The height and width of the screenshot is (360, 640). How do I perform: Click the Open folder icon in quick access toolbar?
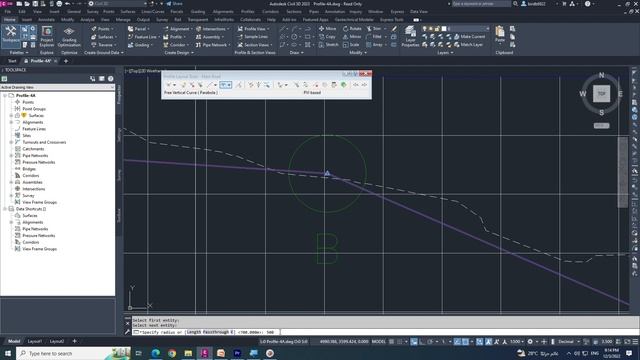pyautogui.click(x=27, y=4)
